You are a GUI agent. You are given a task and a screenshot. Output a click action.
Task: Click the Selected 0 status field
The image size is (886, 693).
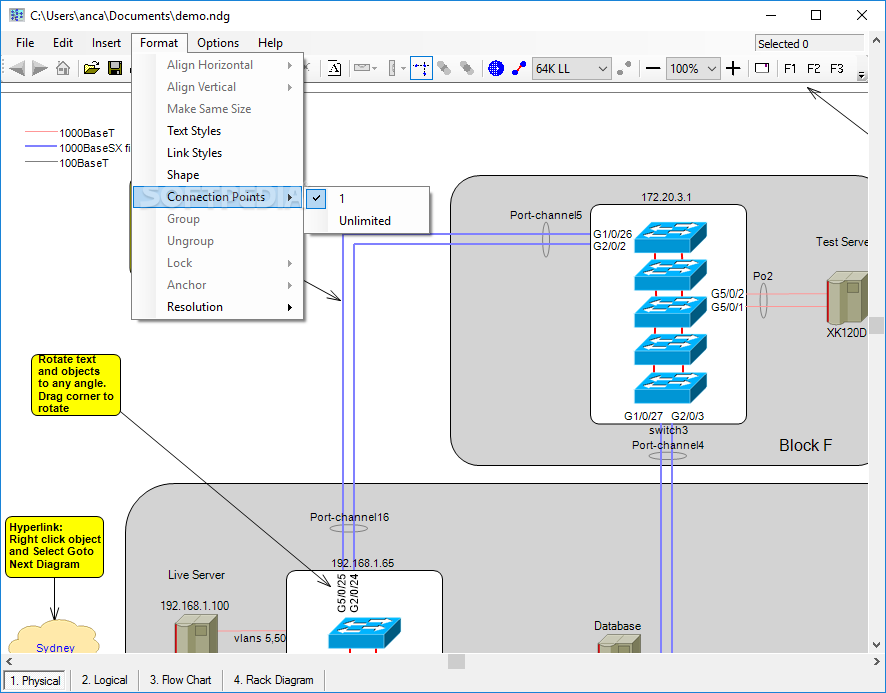809,44
